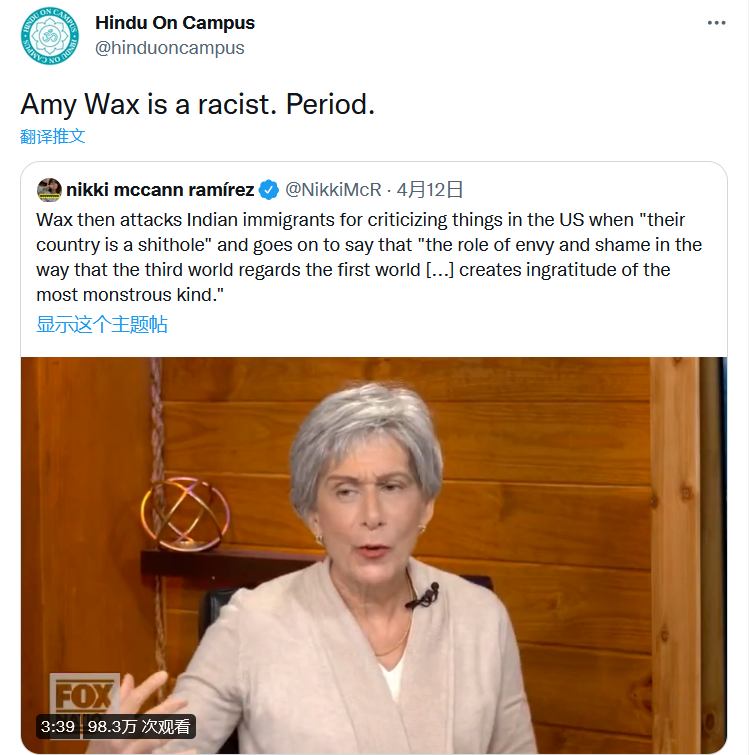
Task: Open the Hindu On Campus display name
Action: (175, 23)
